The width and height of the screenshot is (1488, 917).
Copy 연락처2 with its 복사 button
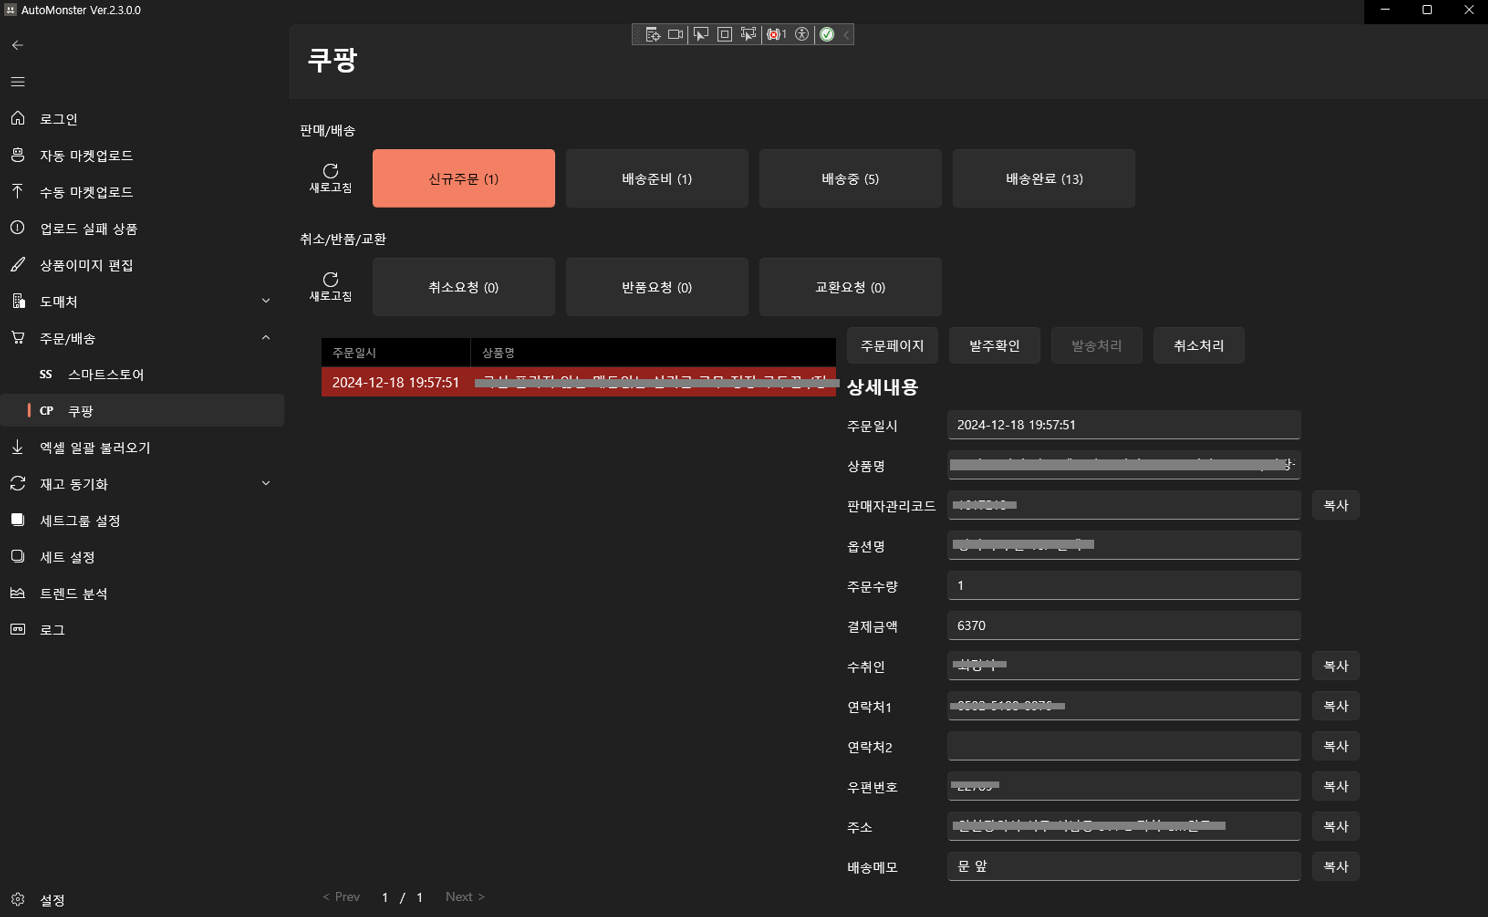pyautogui.click(x=1336, y=746)
